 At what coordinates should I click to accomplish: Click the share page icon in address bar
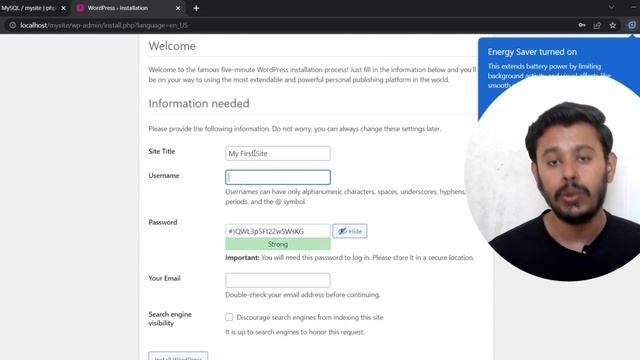(x=597, y=25)
